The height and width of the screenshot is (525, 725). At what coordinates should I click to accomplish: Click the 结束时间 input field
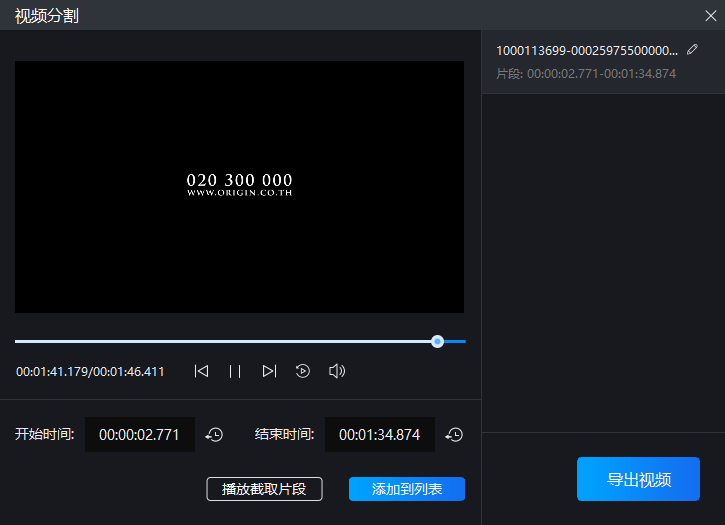[x=380, y=434]
